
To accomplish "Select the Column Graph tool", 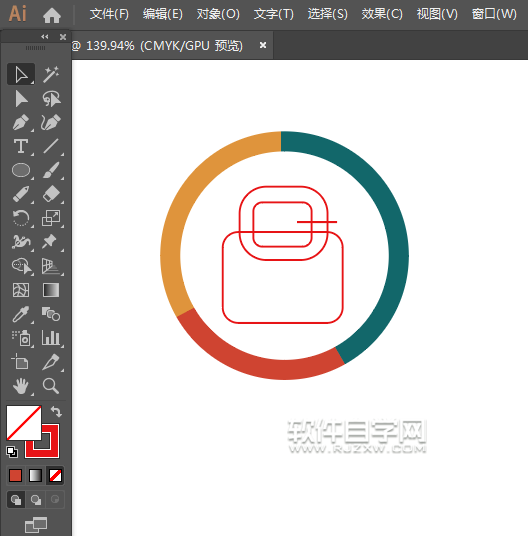I will coord(51,338).
